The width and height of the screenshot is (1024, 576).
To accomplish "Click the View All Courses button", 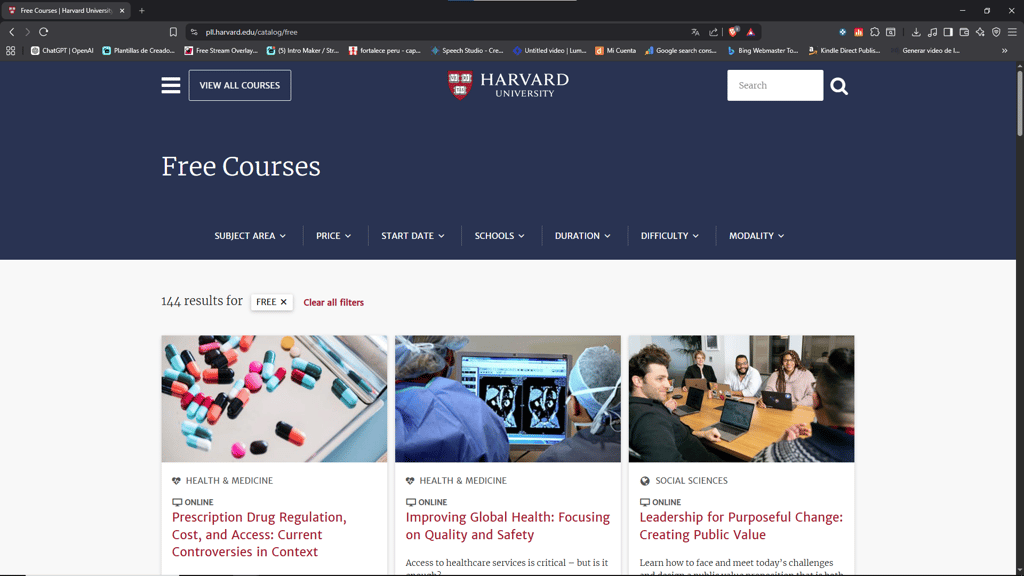I will 240,86.
